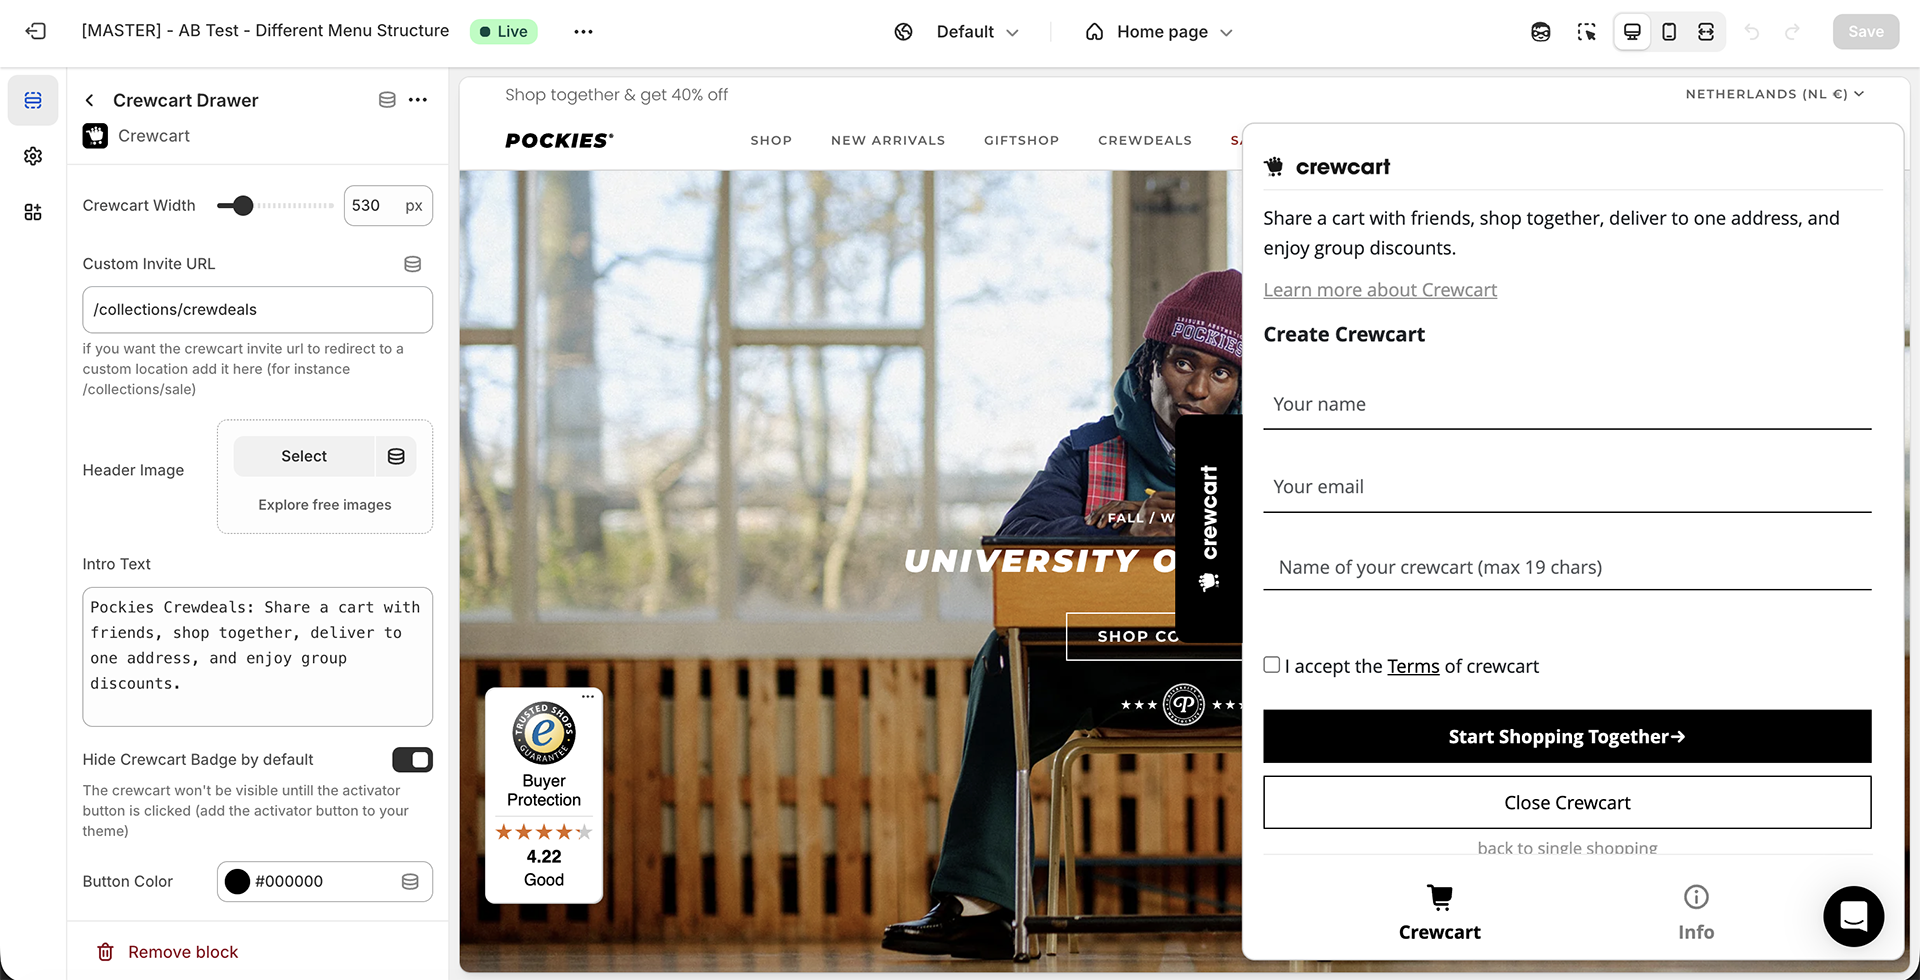
Task: Open the Learn more about Crewcart link
Action: (x=1380, y=290)
